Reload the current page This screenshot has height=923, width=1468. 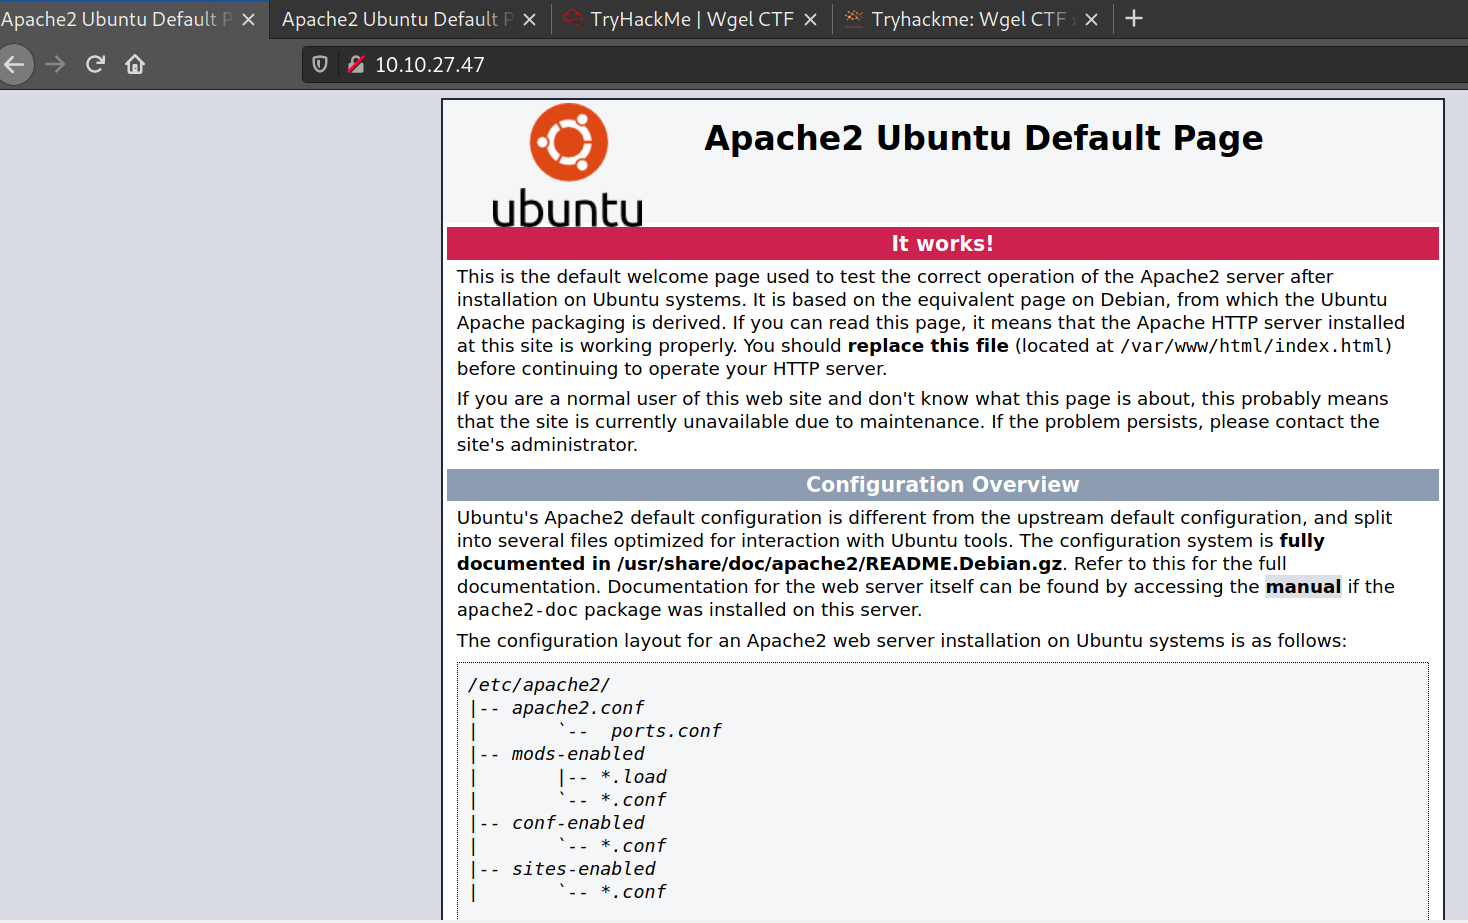(95, 65)
